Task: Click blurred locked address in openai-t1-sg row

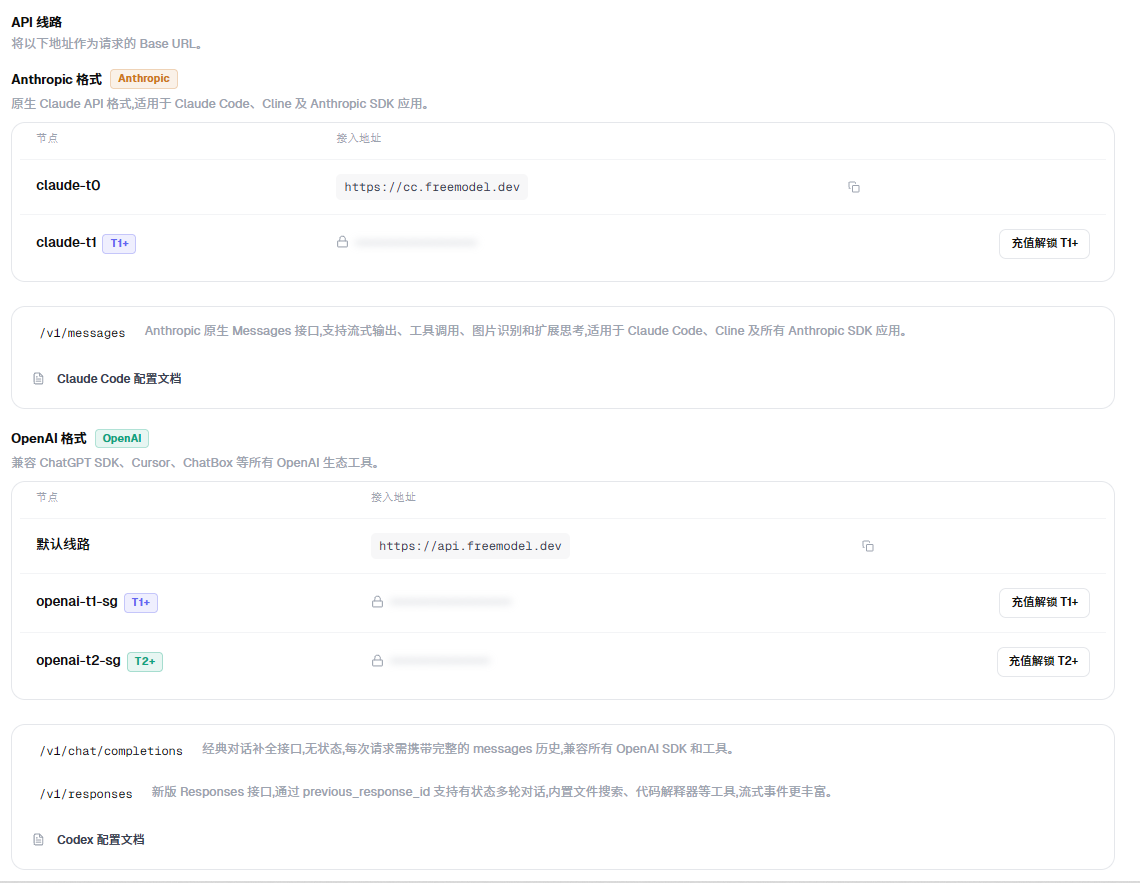Action: [x=451, y=602]
